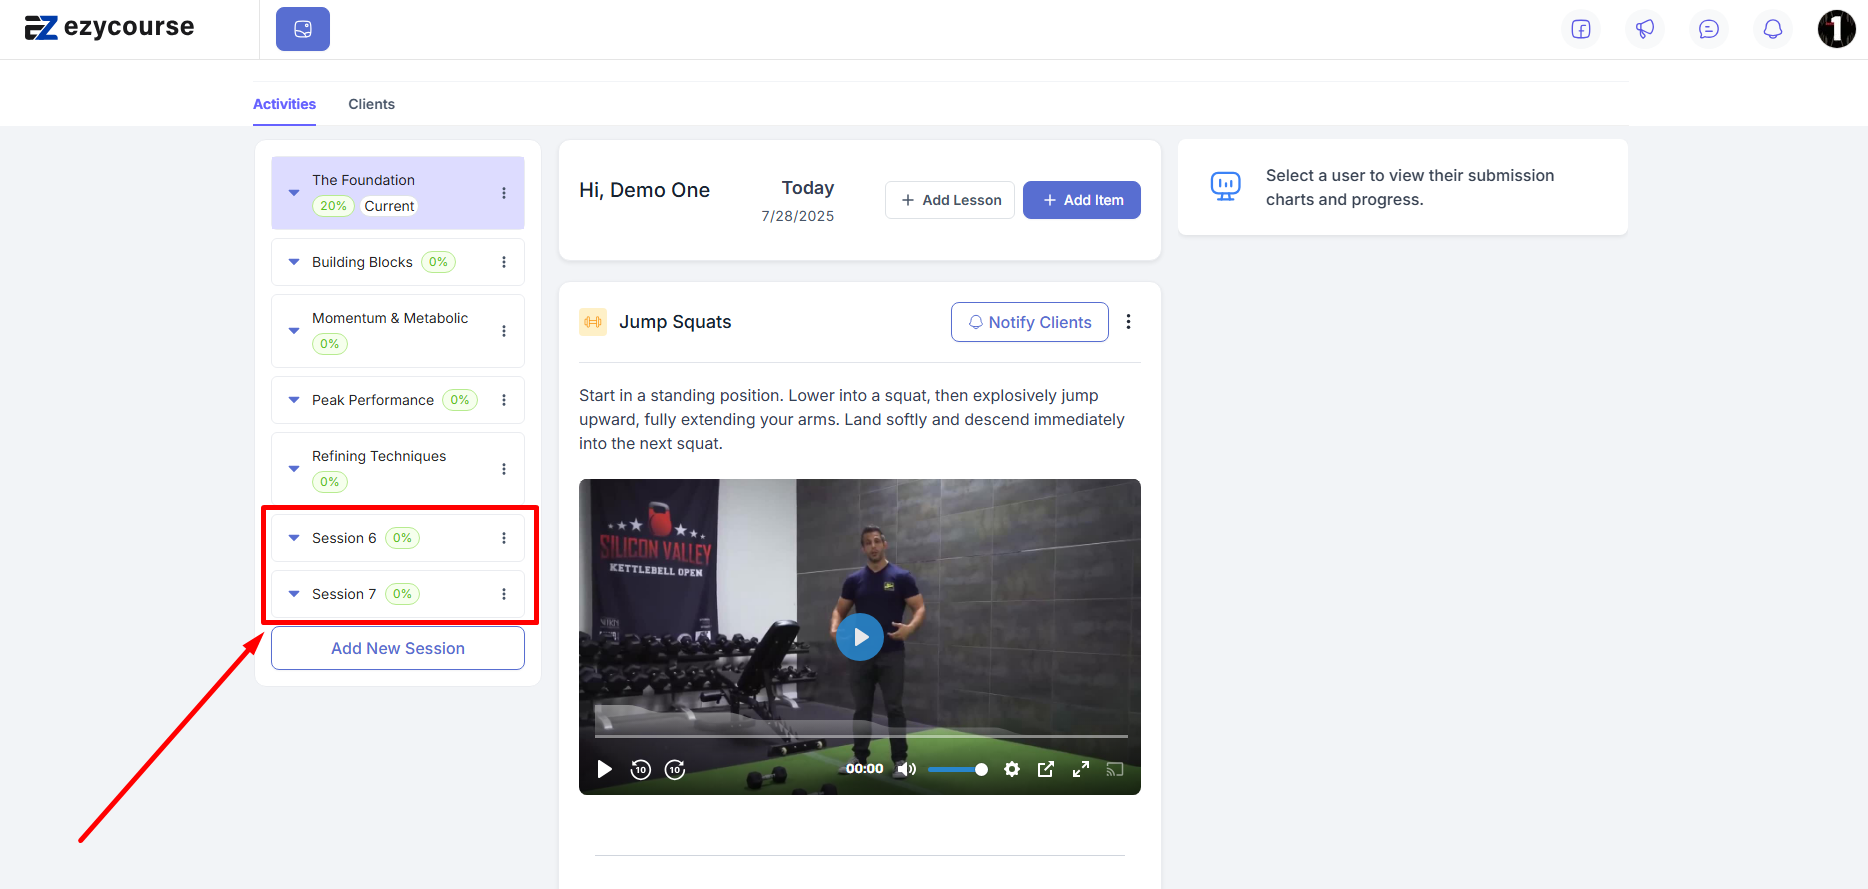Click the Jump Squats dumbbell icon
Viewport: 1868px width, 889px height.
[593, 322]
